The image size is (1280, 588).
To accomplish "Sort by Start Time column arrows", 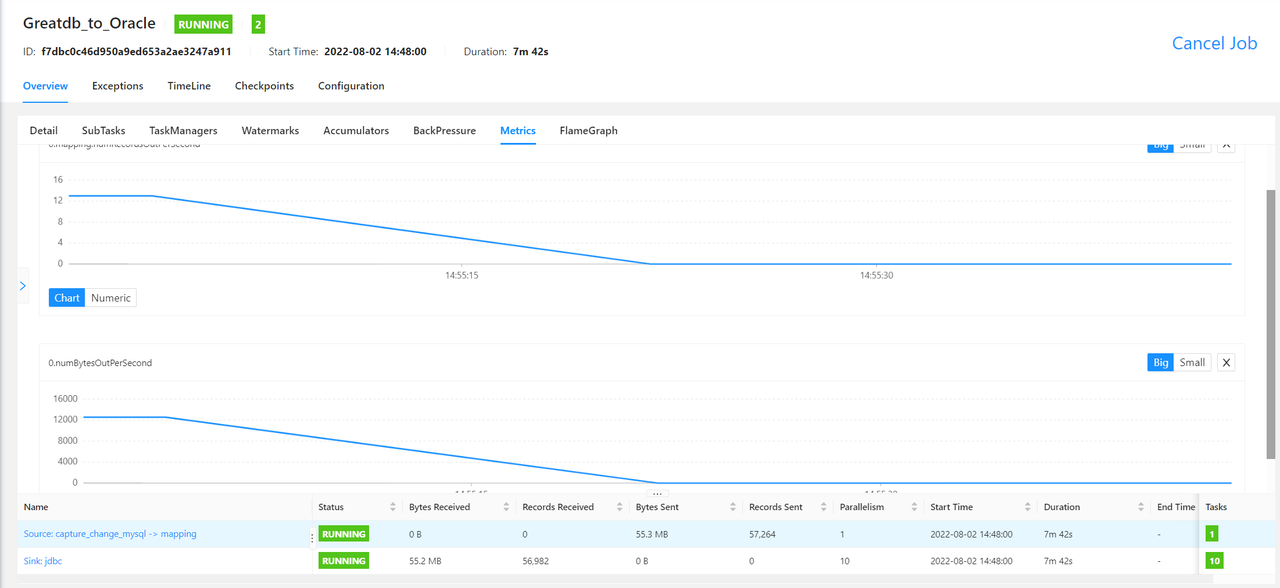I will point(1027,507).
